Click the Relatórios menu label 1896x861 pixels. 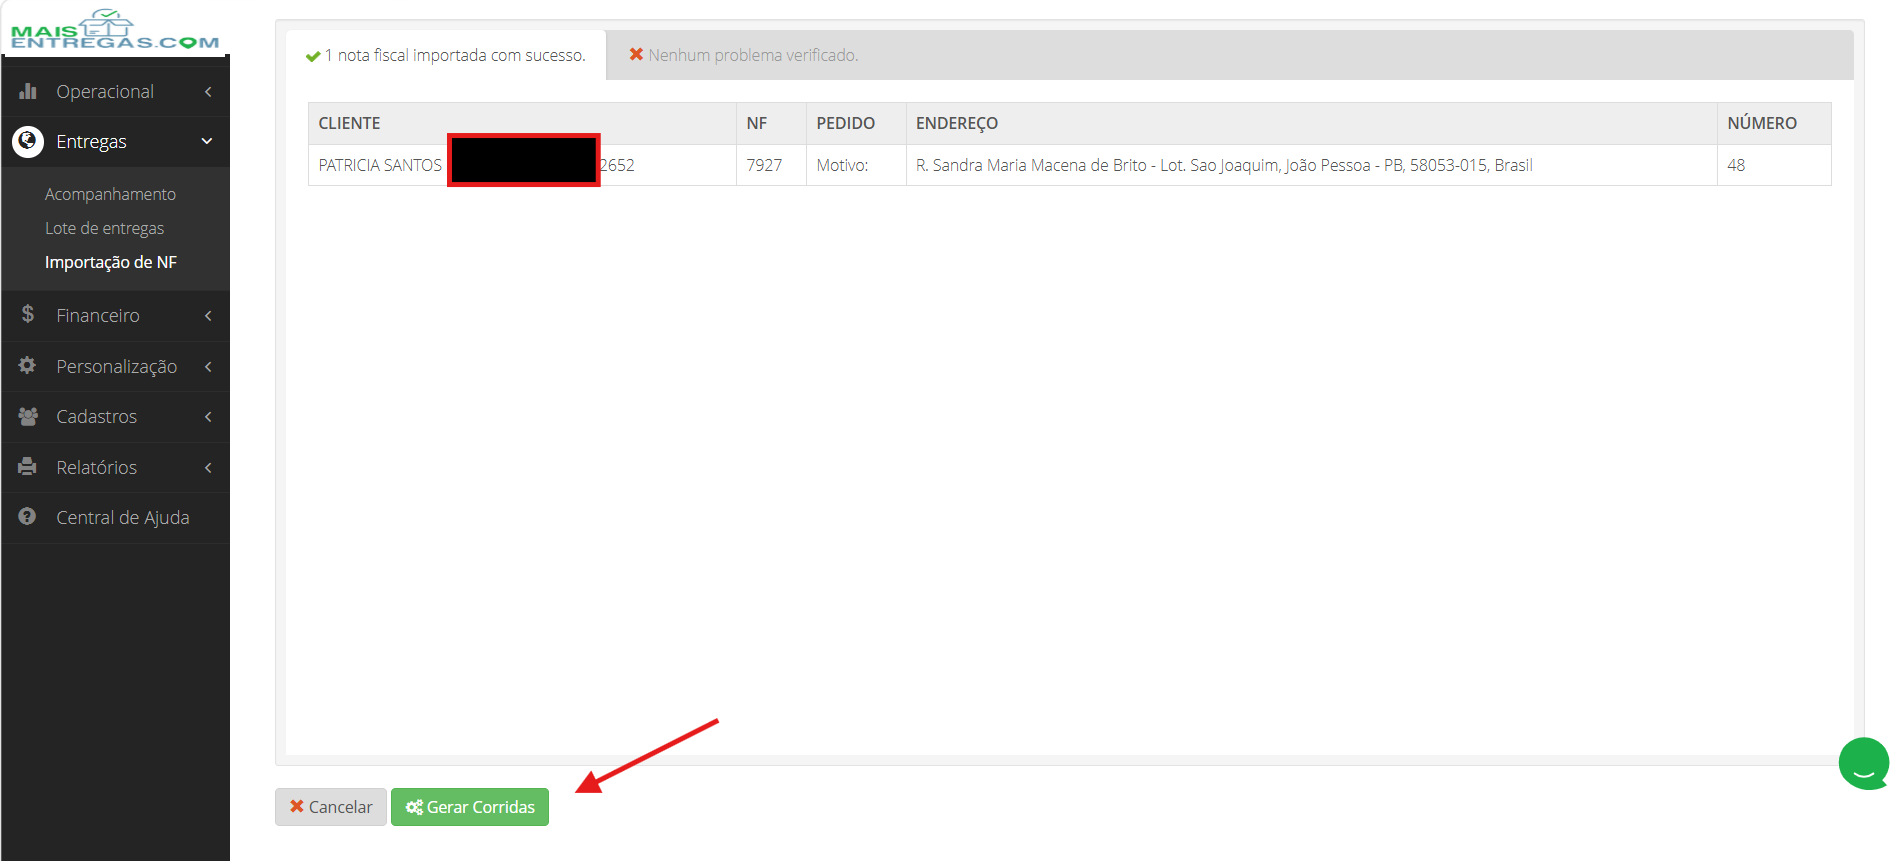point(96,468)
